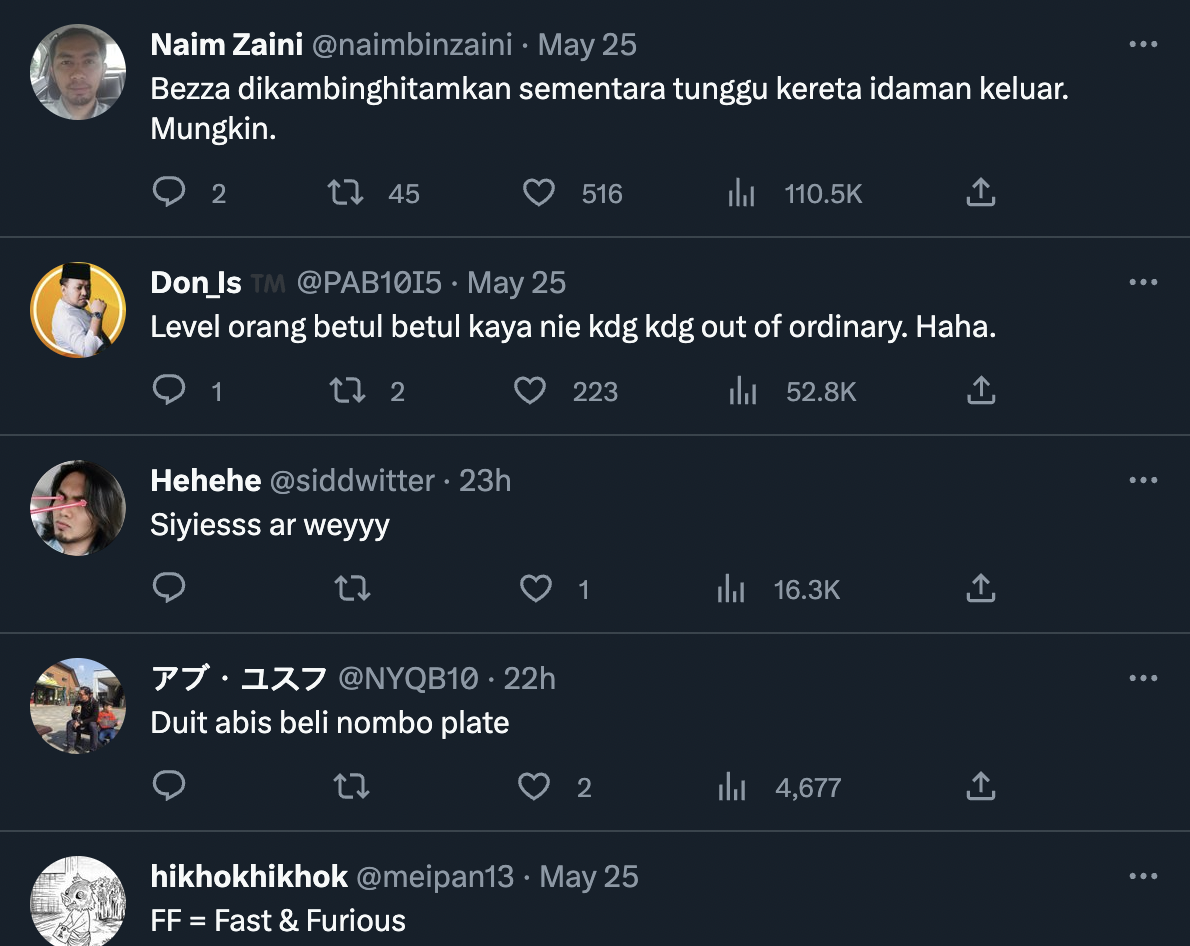This screenshot has width=1190, height=946.
Task: Like Don_Is tweet with 223 likes
Action: tap(530, 390)
